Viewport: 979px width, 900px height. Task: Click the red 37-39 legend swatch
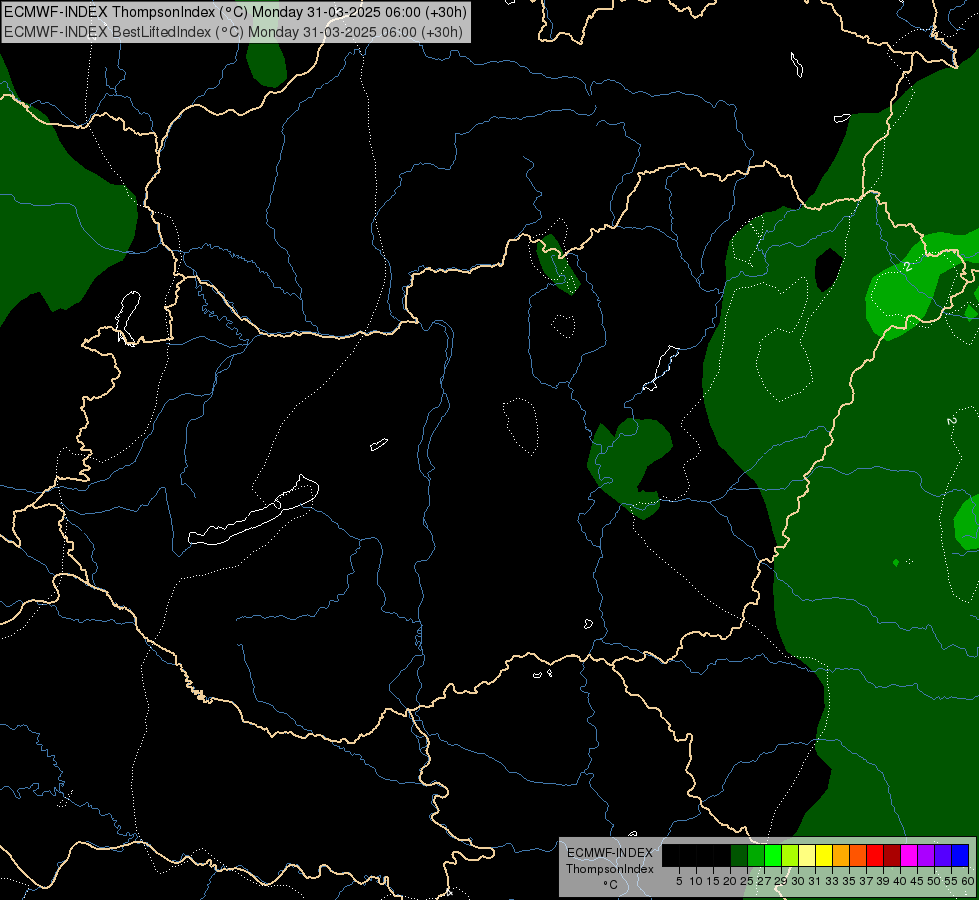coord(875,855)
